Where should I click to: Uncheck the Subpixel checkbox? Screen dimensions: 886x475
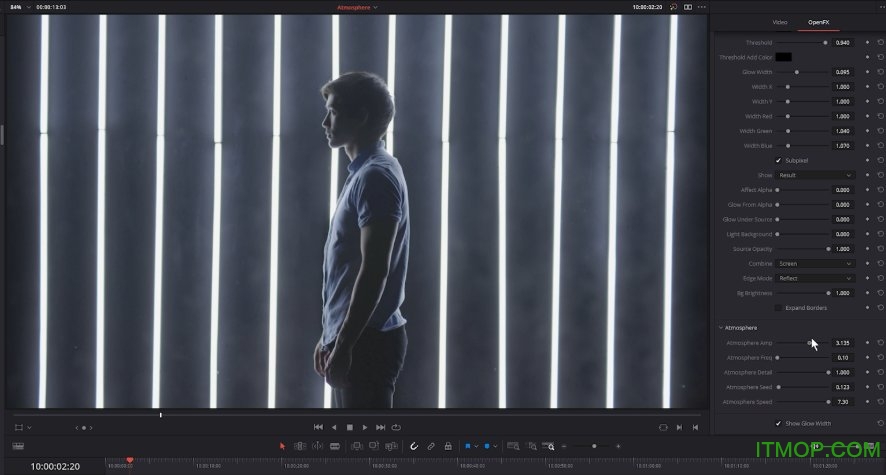pos(779,160)
